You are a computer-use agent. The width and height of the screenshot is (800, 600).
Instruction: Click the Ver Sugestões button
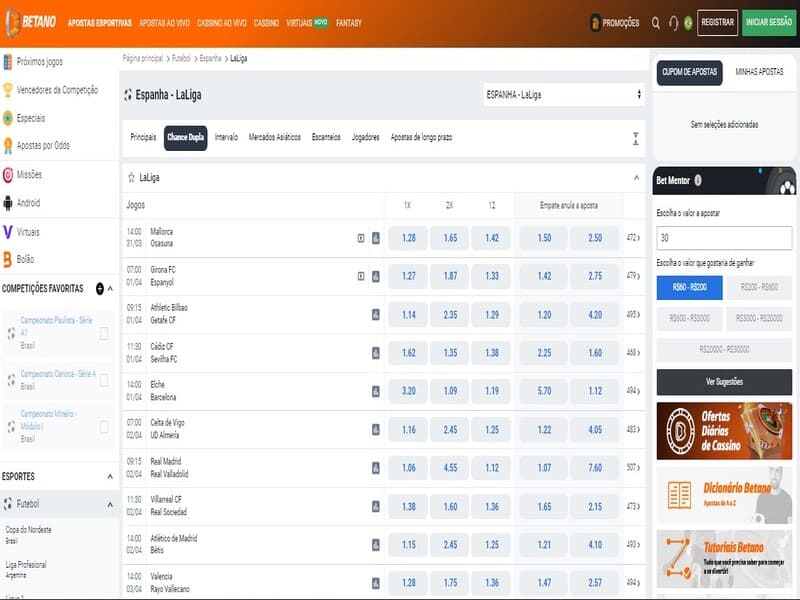pos(724,382)
